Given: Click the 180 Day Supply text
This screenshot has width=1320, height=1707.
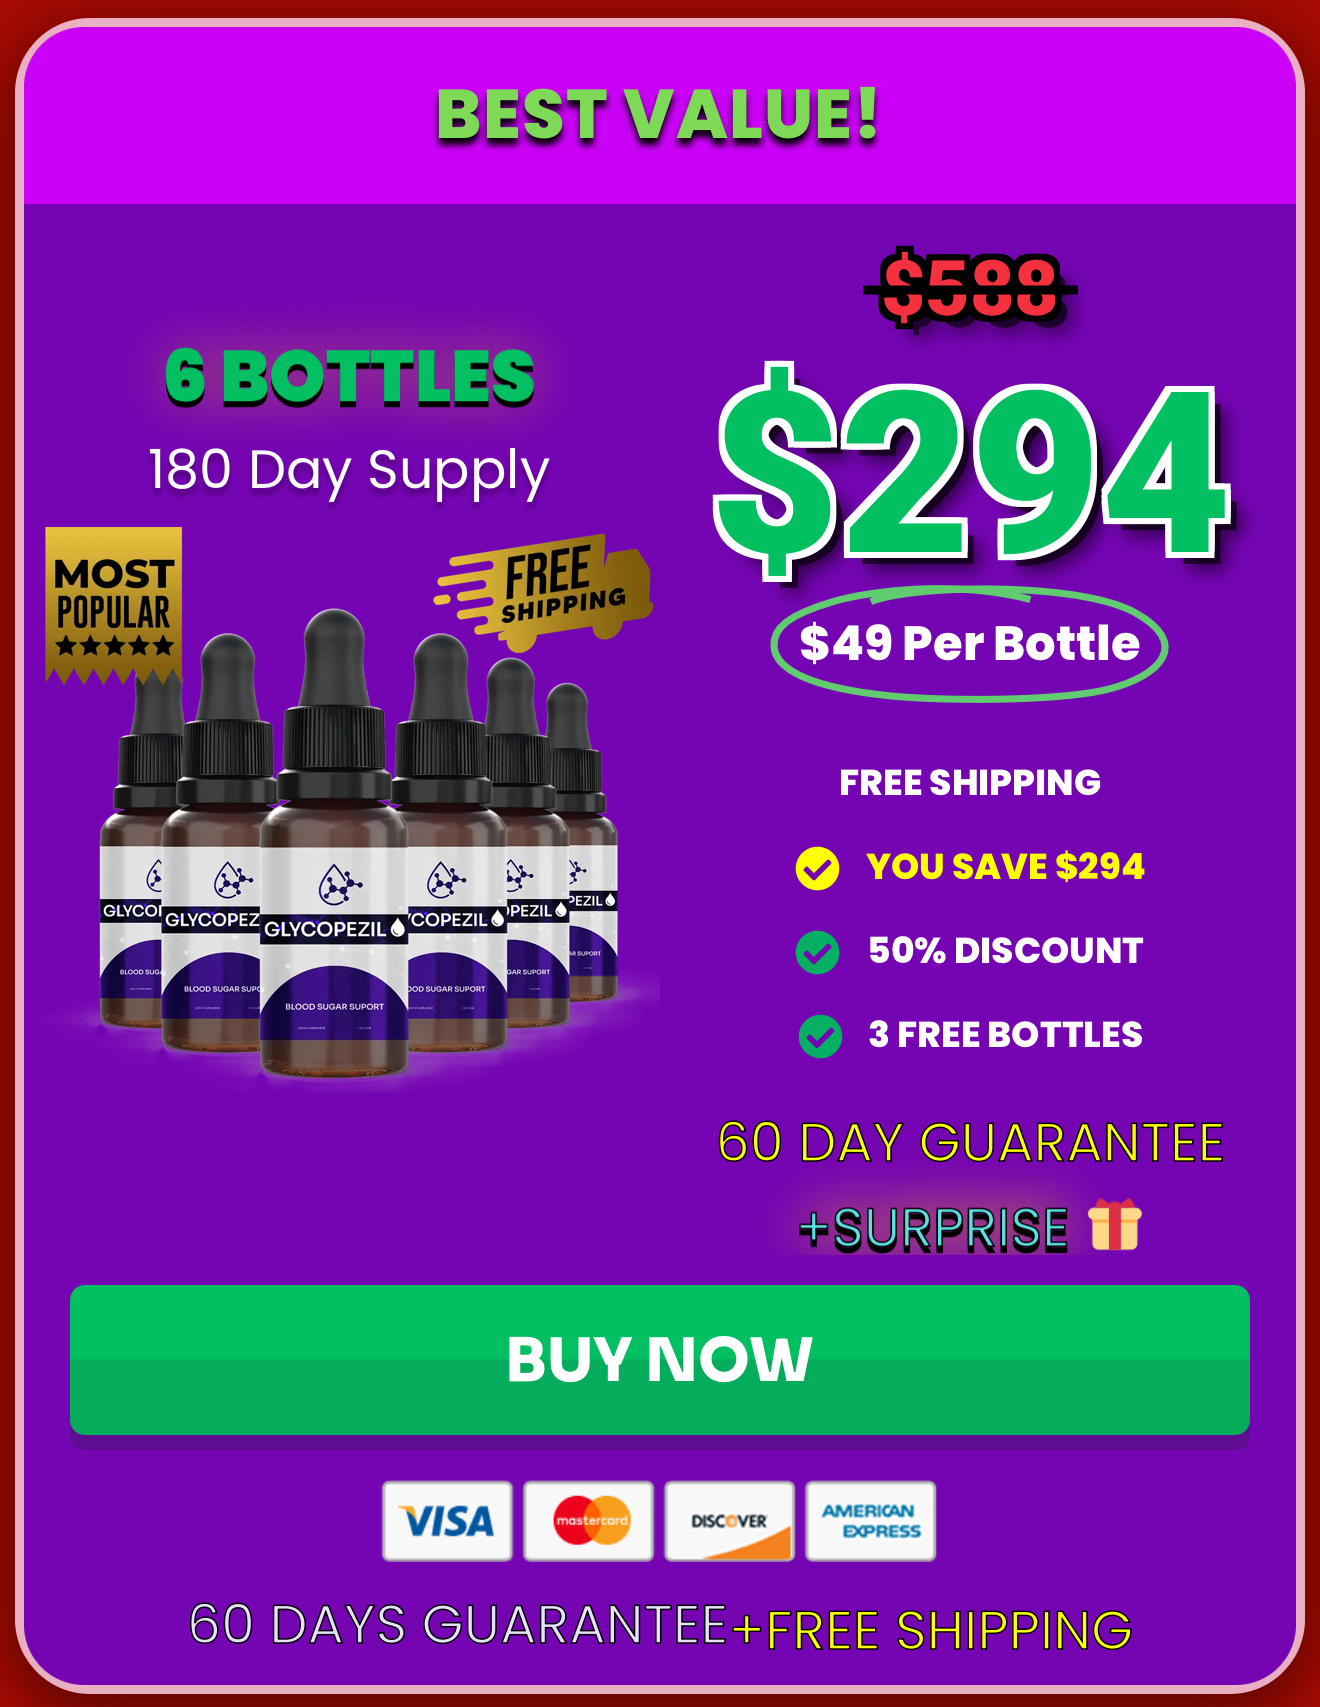Looking at the screenshot, I should (x=349, y=470).
